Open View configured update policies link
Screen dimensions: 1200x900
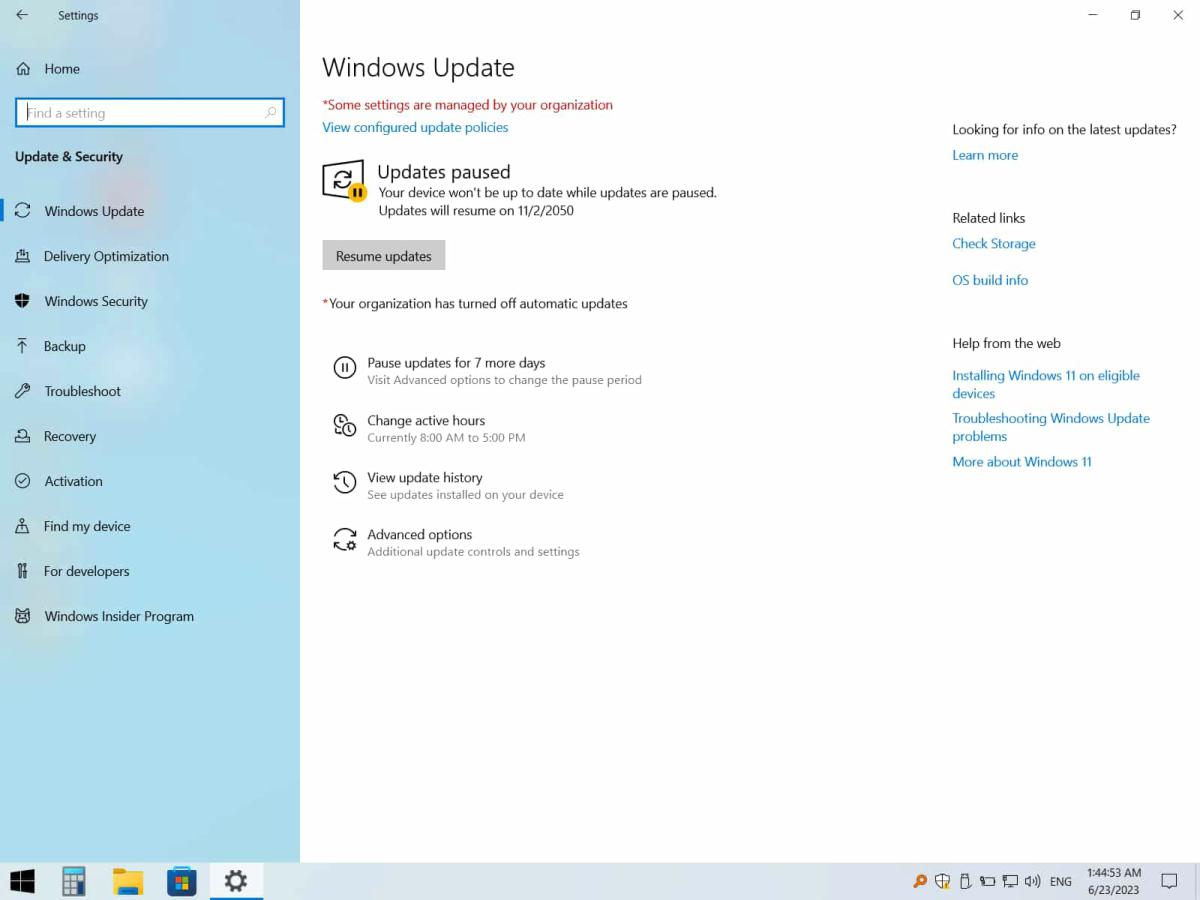click(x=415, y=127)
